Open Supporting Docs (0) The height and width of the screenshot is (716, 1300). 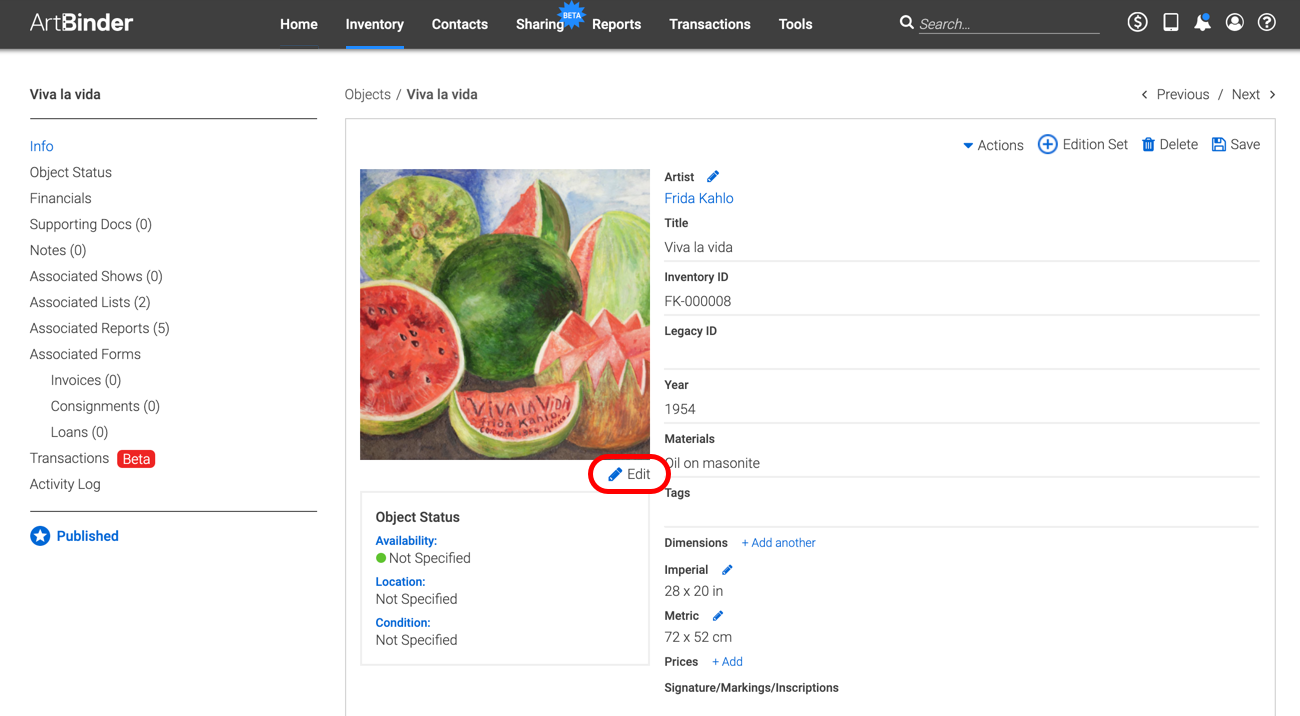[91, 224]
